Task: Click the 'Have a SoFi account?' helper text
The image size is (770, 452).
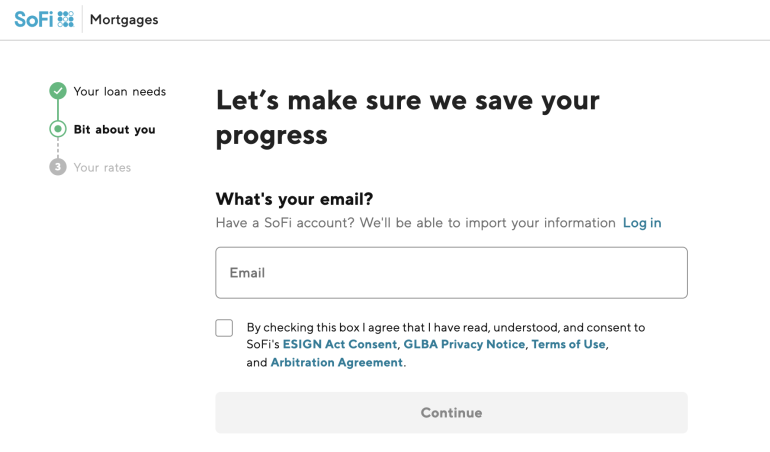Action: point(415,222)
